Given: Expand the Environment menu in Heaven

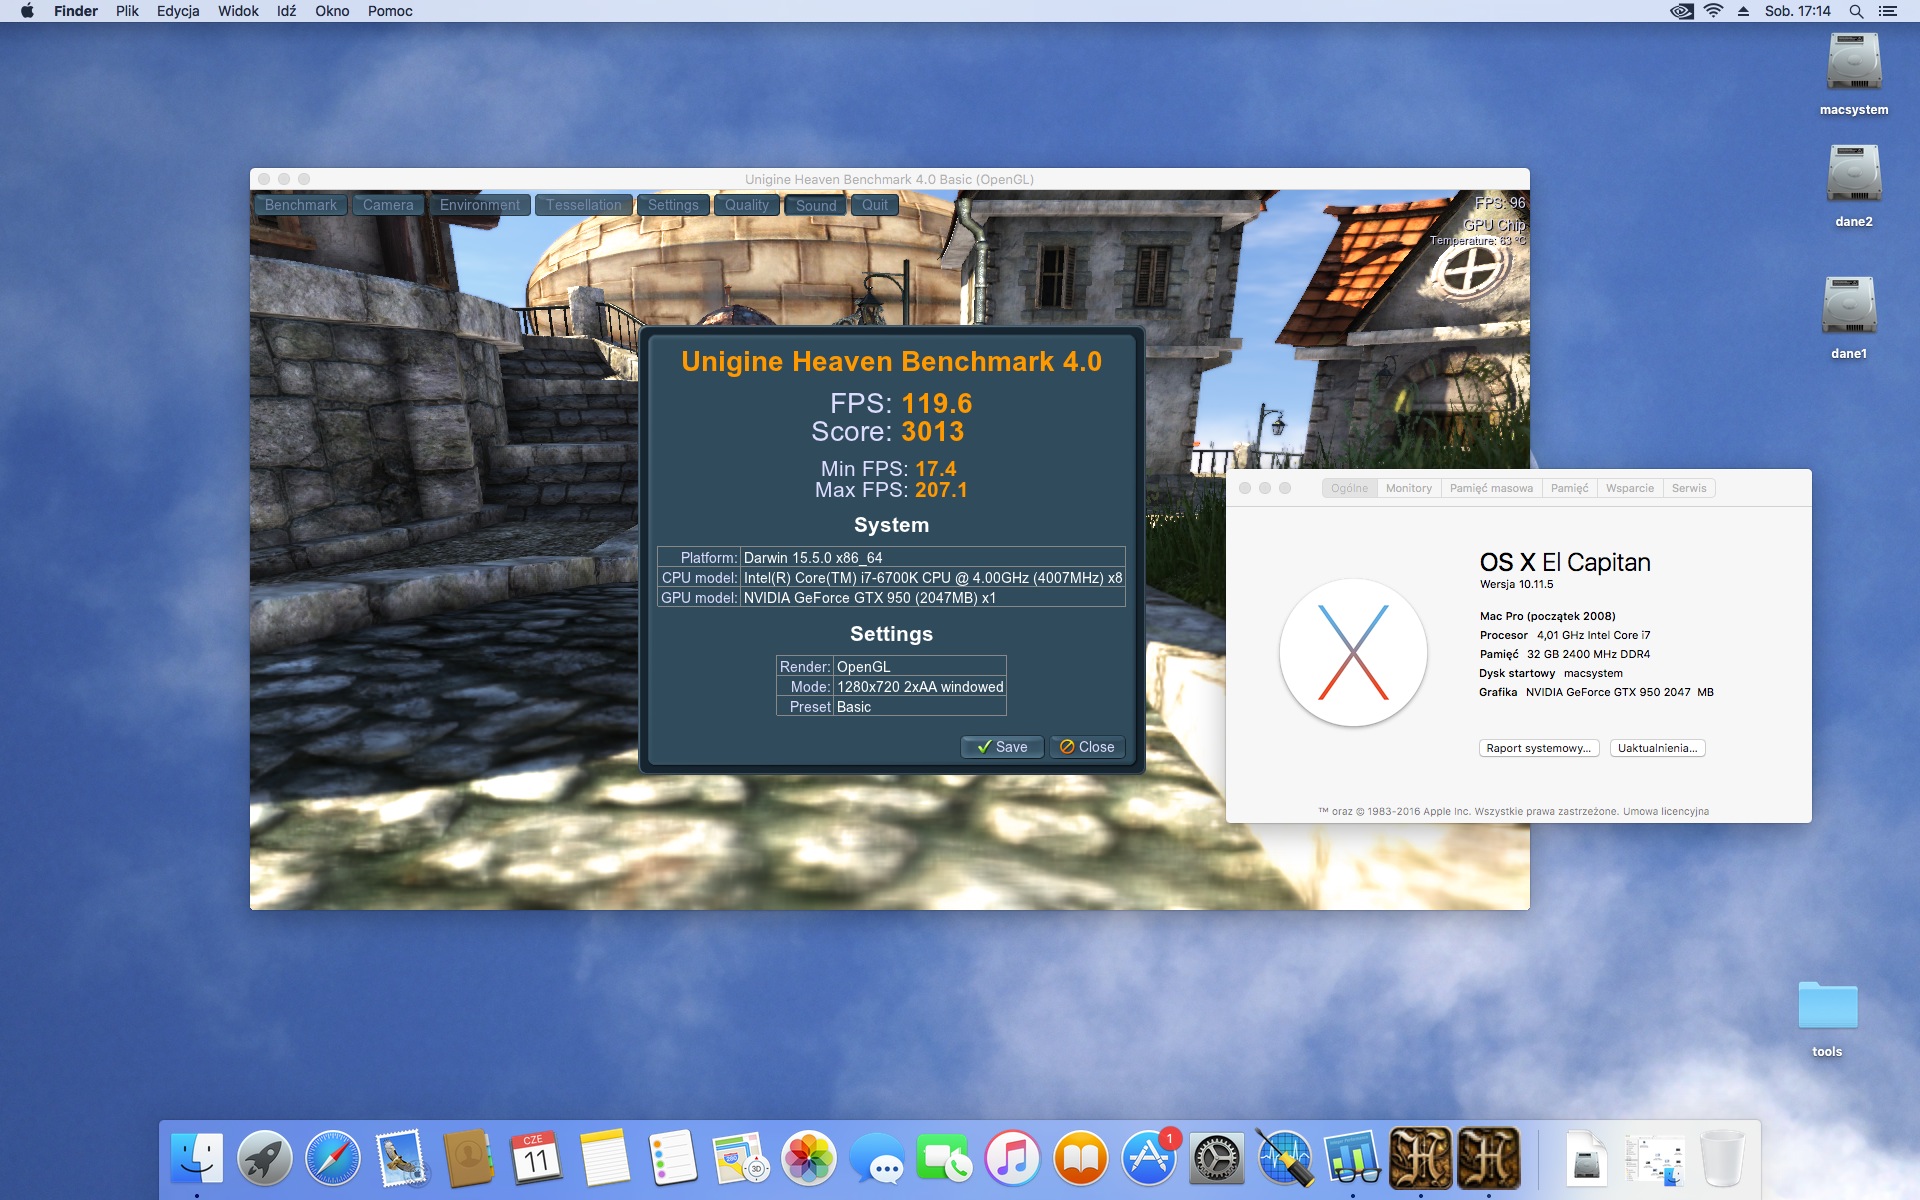Looking at the screenshot, I should pyautogui.click(x=479, y=205).
